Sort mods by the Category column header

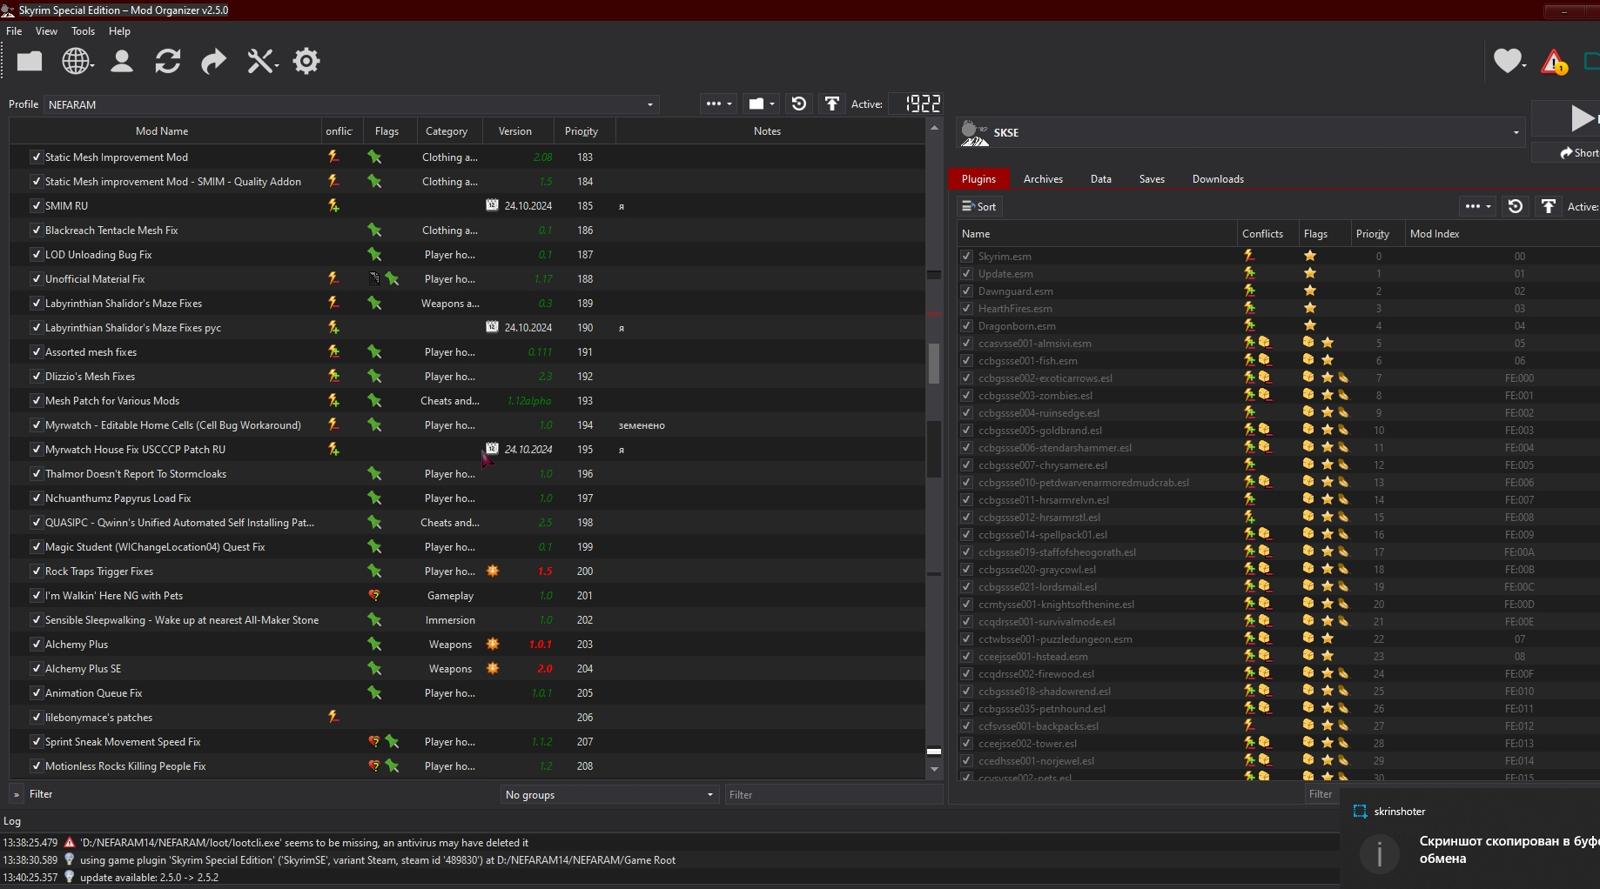pos(446,131)
